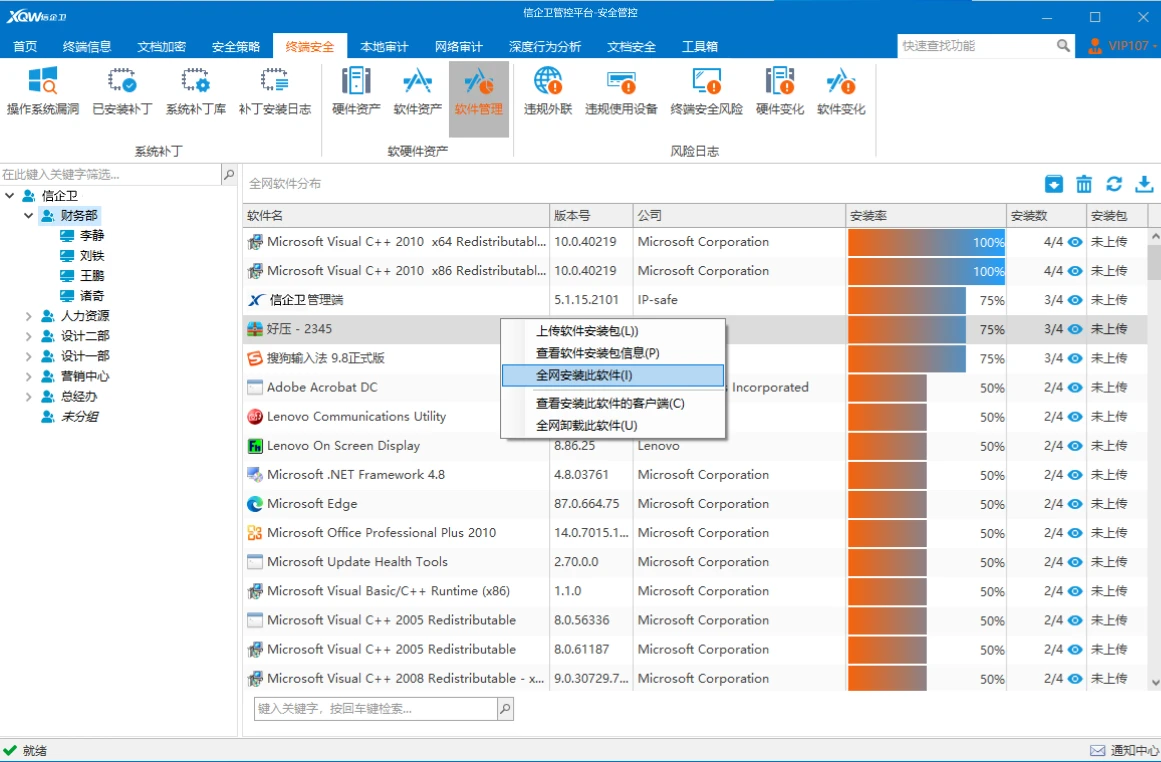Choose 上传软件安装包(L) from context menu
The image size is (1161, 762).
[612, 331]
